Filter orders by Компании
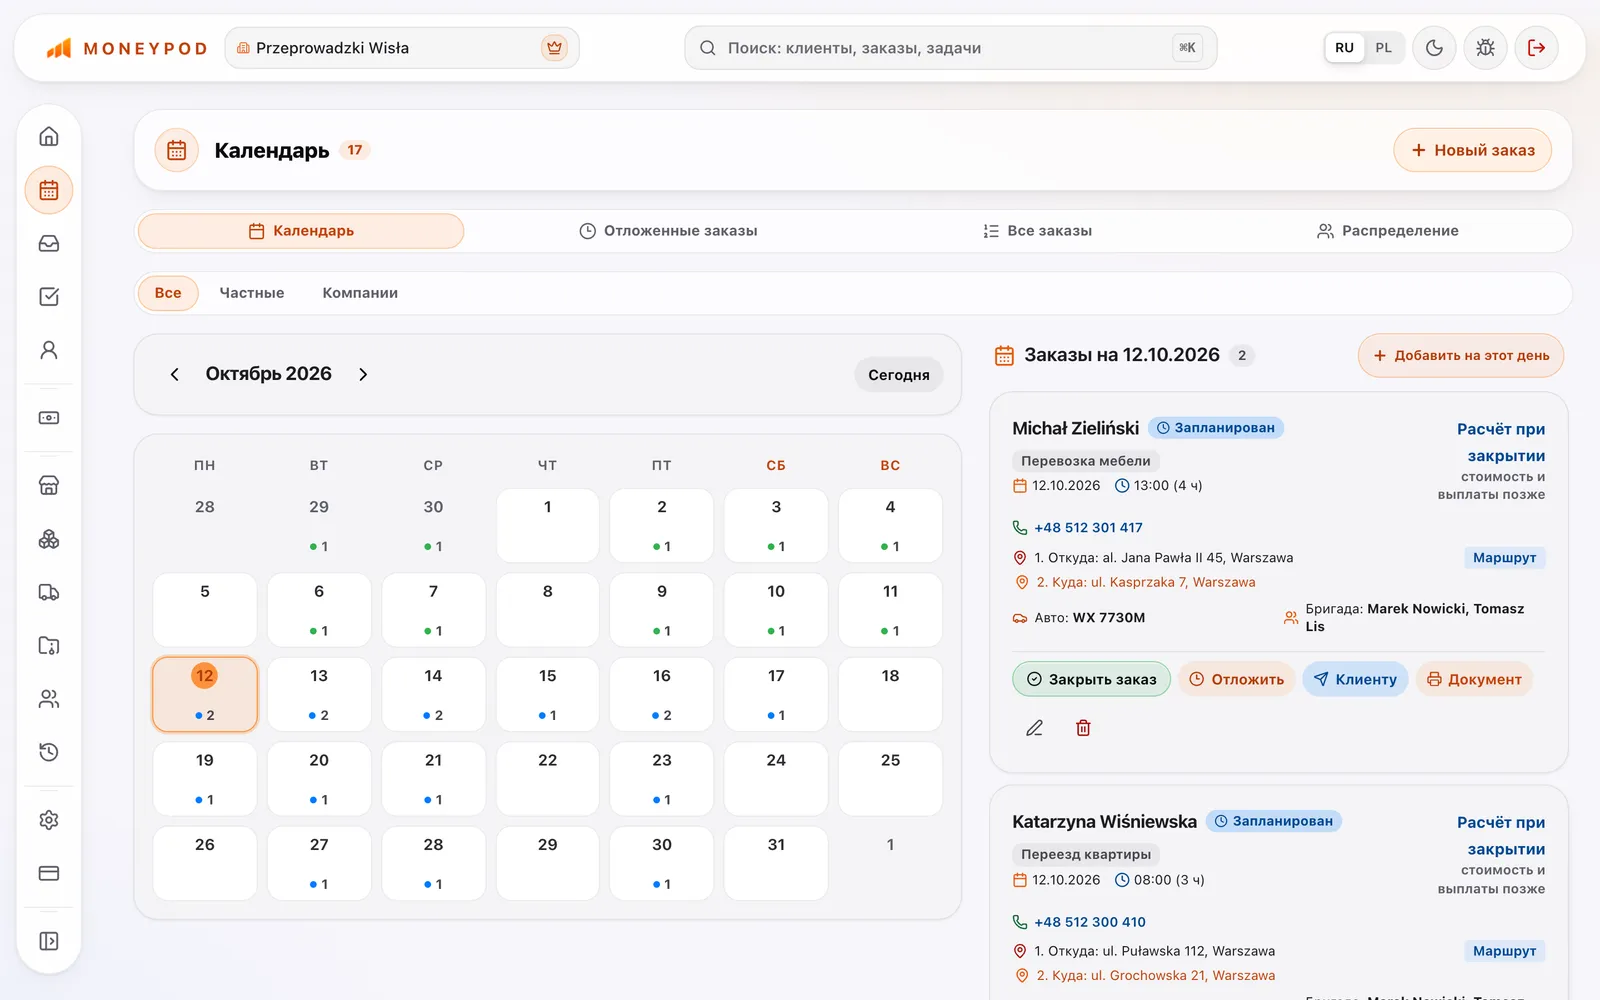The height and width of the screenshot is (1000, 1600). [360, 293]
